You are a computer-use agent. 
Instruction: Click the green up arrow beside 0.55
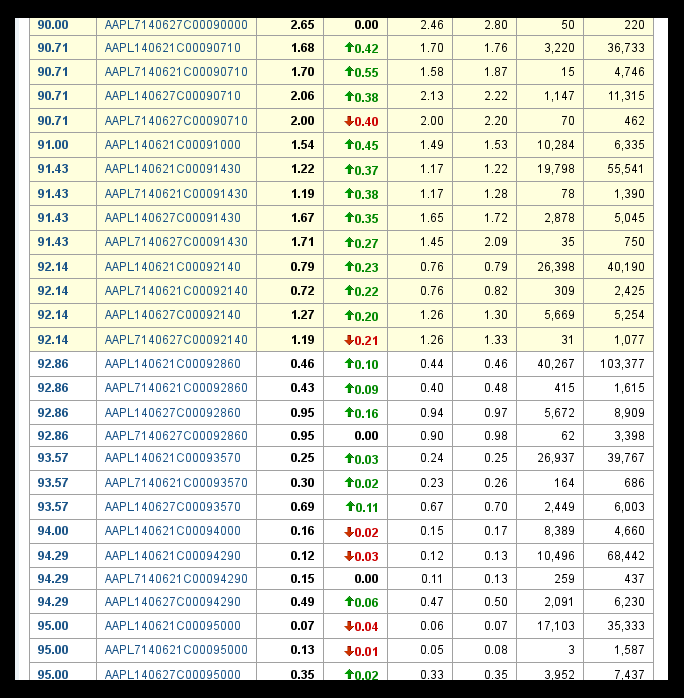[349, 71]
